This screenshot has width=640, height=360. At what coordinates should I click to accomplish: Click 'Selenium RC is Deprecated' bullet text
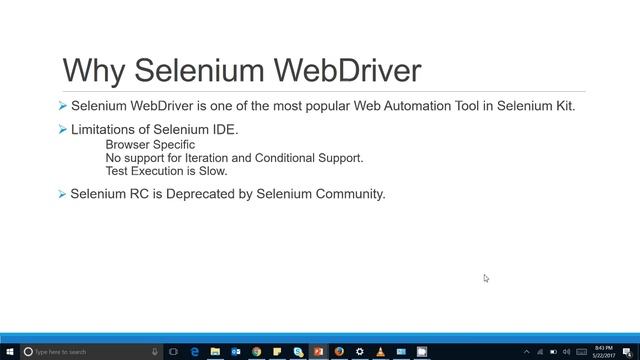click(x=228, y=194)
